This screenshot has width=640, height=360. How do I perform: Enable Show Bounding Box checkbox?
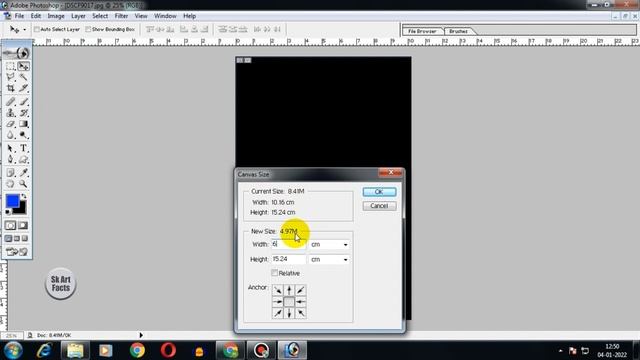pyautogui.click(x=88, y=29)
